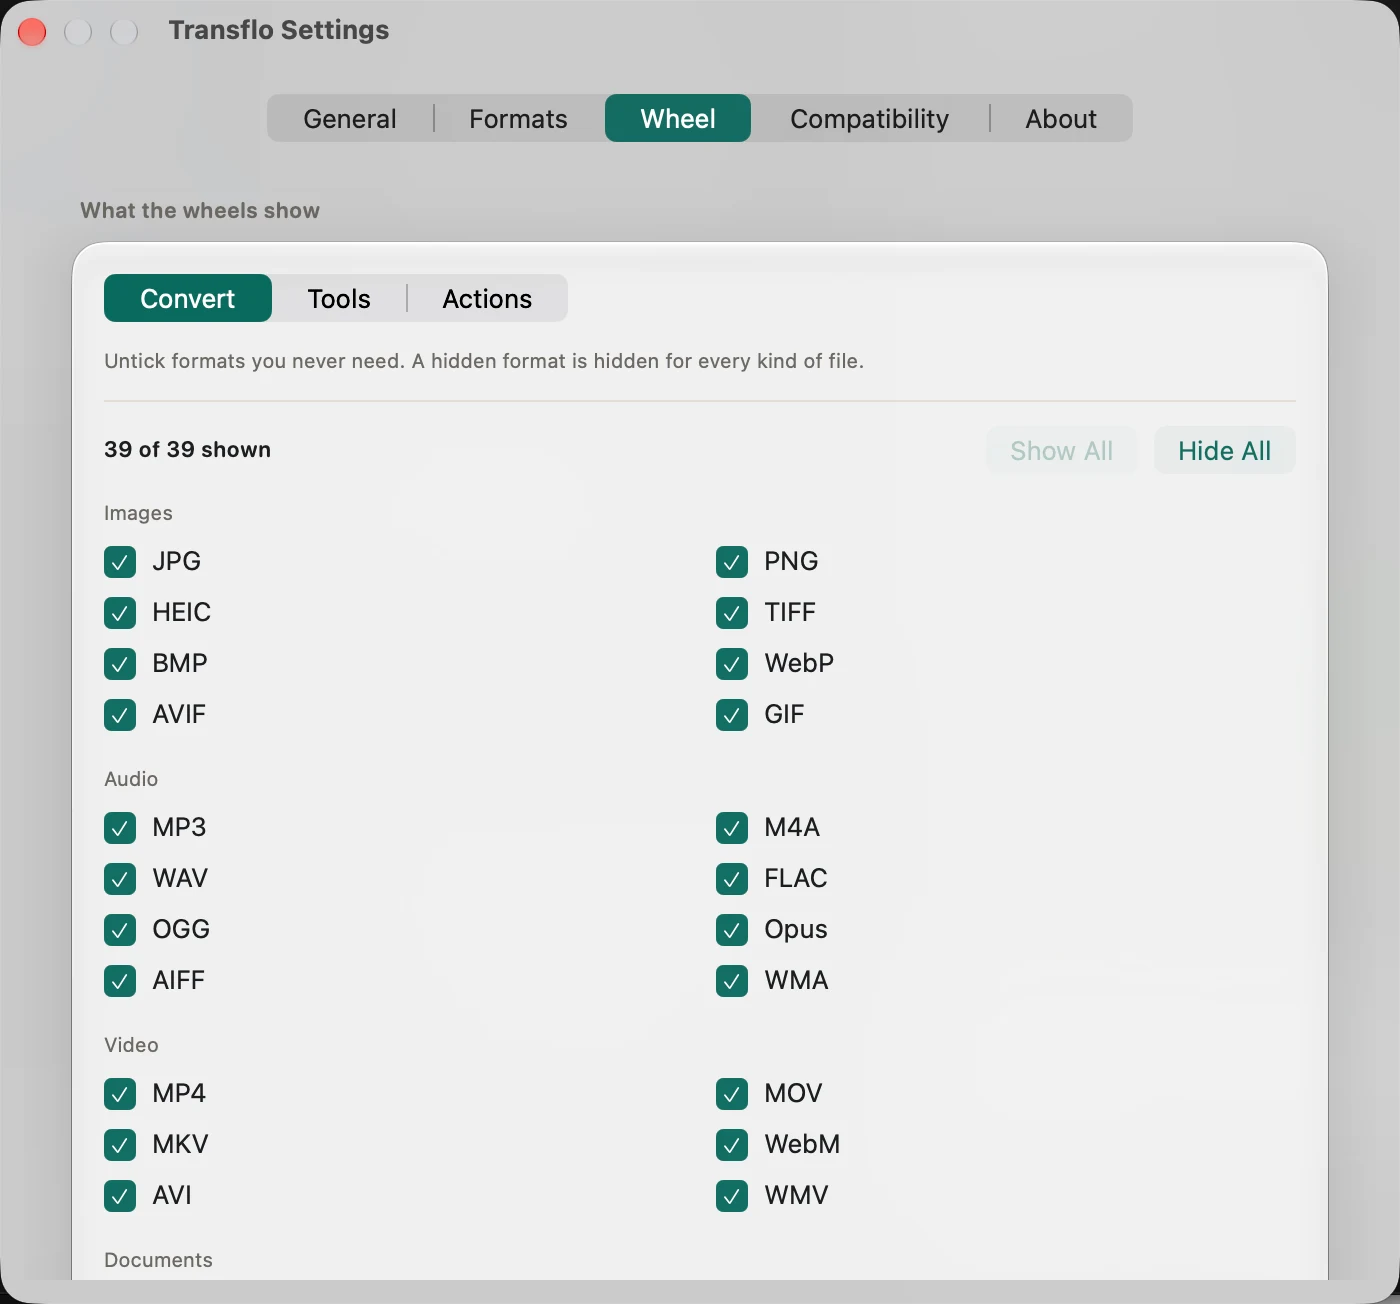Click the 'Video' section label
This screenshot has width=1400, height=1304.
tap(131, 1045)
